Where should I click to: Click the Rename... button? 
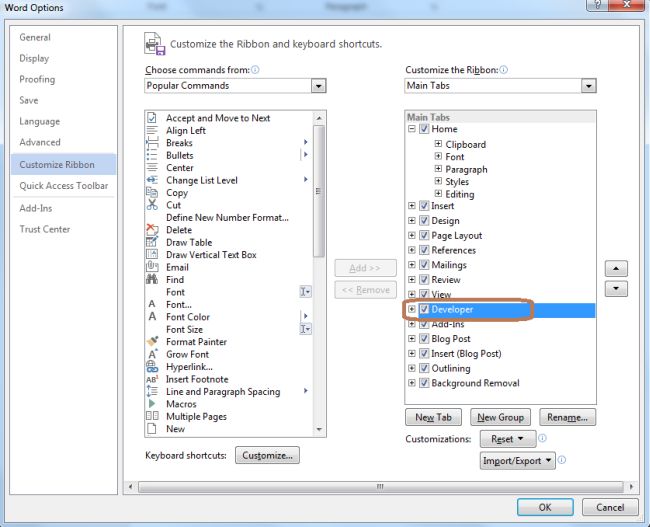567,417
